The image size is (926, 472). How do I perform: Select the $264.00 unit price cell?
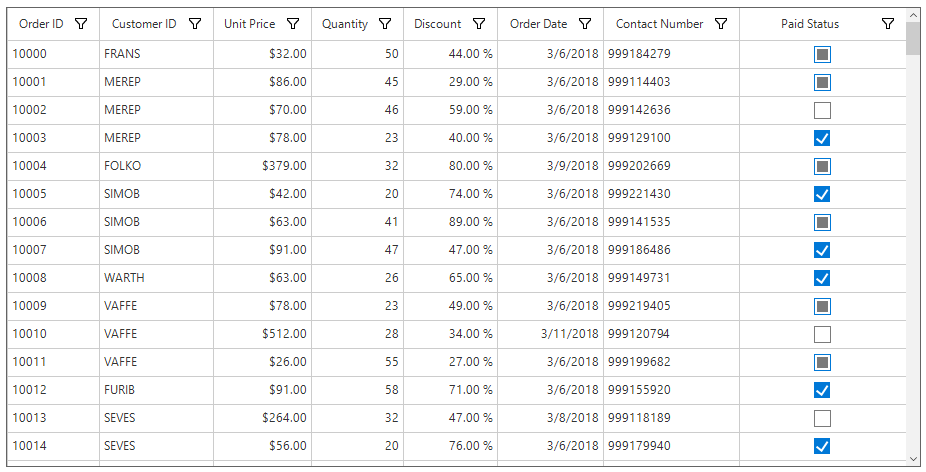(x=262, y=418)
